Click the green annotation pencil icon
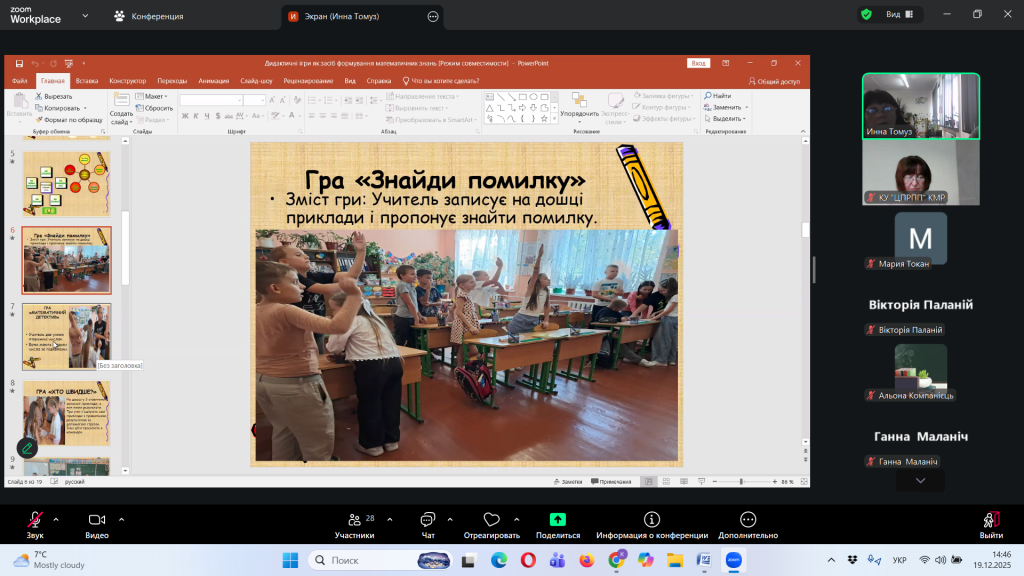 (x=27, y=448)
